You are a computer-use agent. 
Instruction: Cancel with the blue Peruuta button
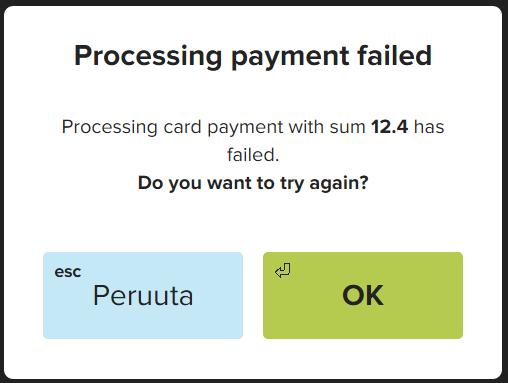tap(143, 295)
